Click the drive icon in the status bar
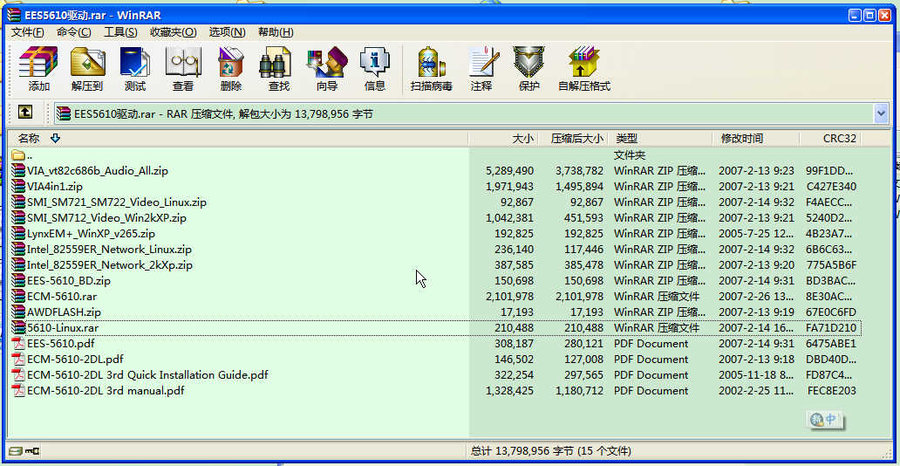Viewport: 900px width, 466px height. pyautogui.click(x=15, y=451)
